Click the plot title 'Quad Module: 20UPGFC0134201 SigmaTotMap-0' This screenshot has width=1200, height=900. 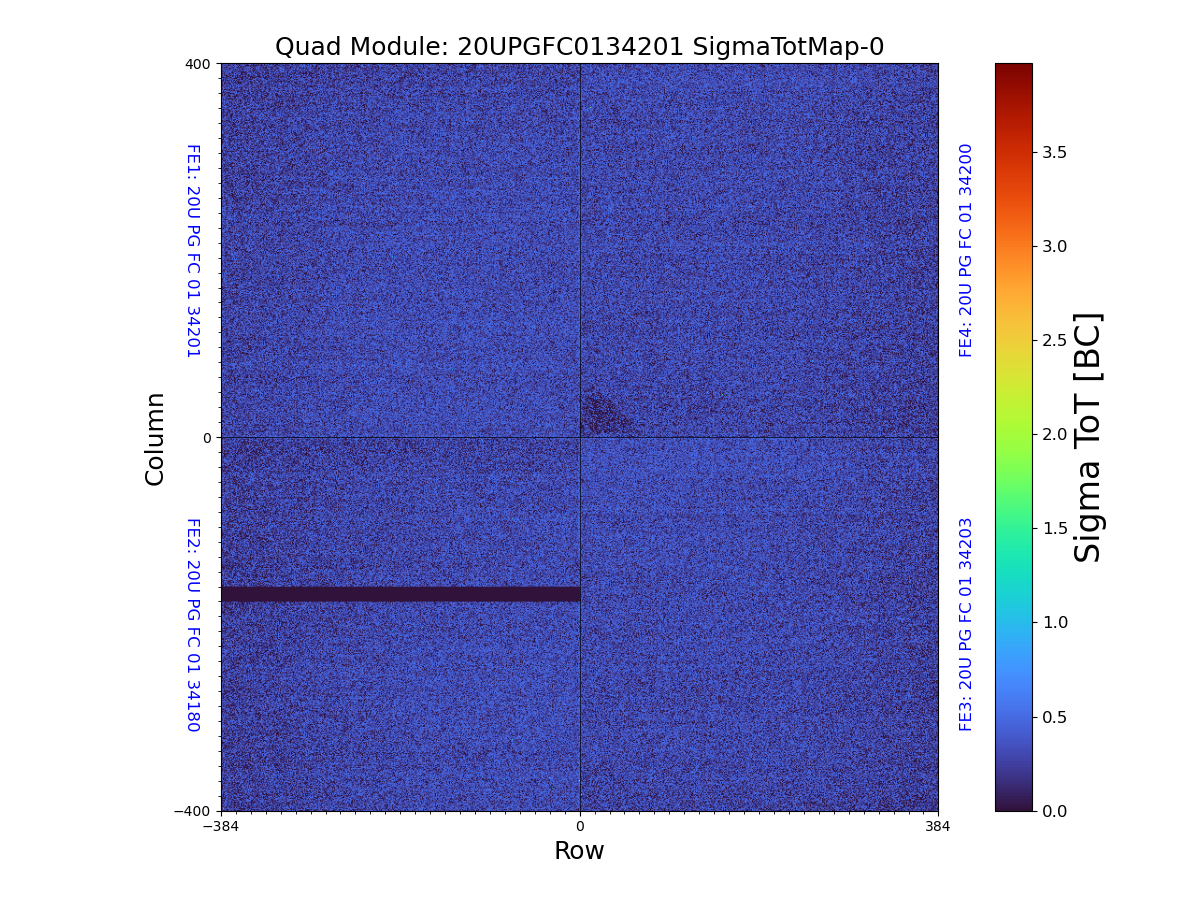point(579,47)
